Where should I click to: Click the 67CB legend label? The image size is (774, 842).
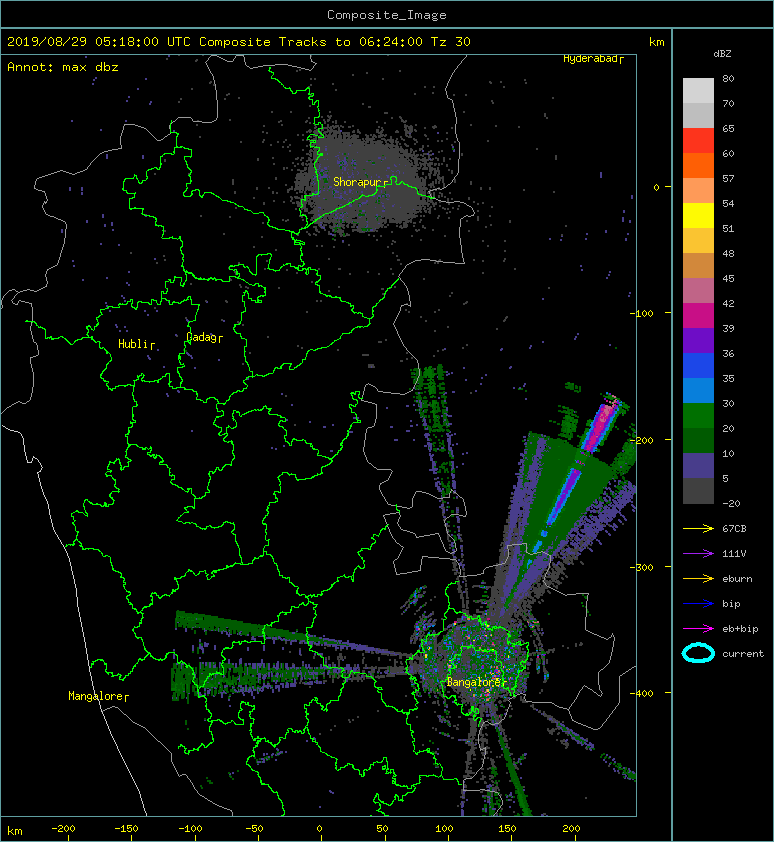pyautogui.click(x=734, y=528)
